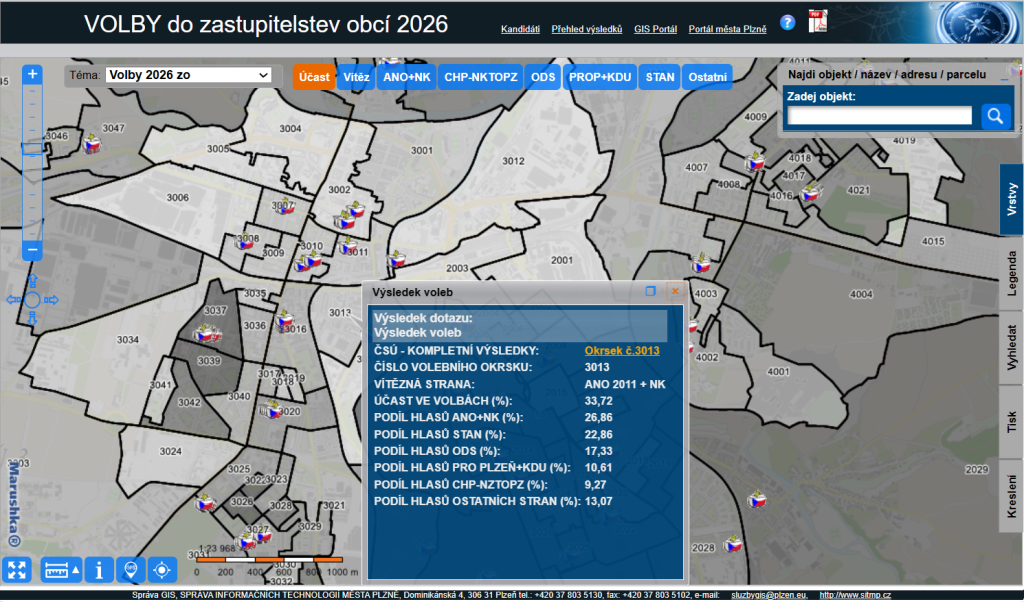Show the CHP-NKTOPZ results layer
The image size is (1024, 602).
point(481,77)
